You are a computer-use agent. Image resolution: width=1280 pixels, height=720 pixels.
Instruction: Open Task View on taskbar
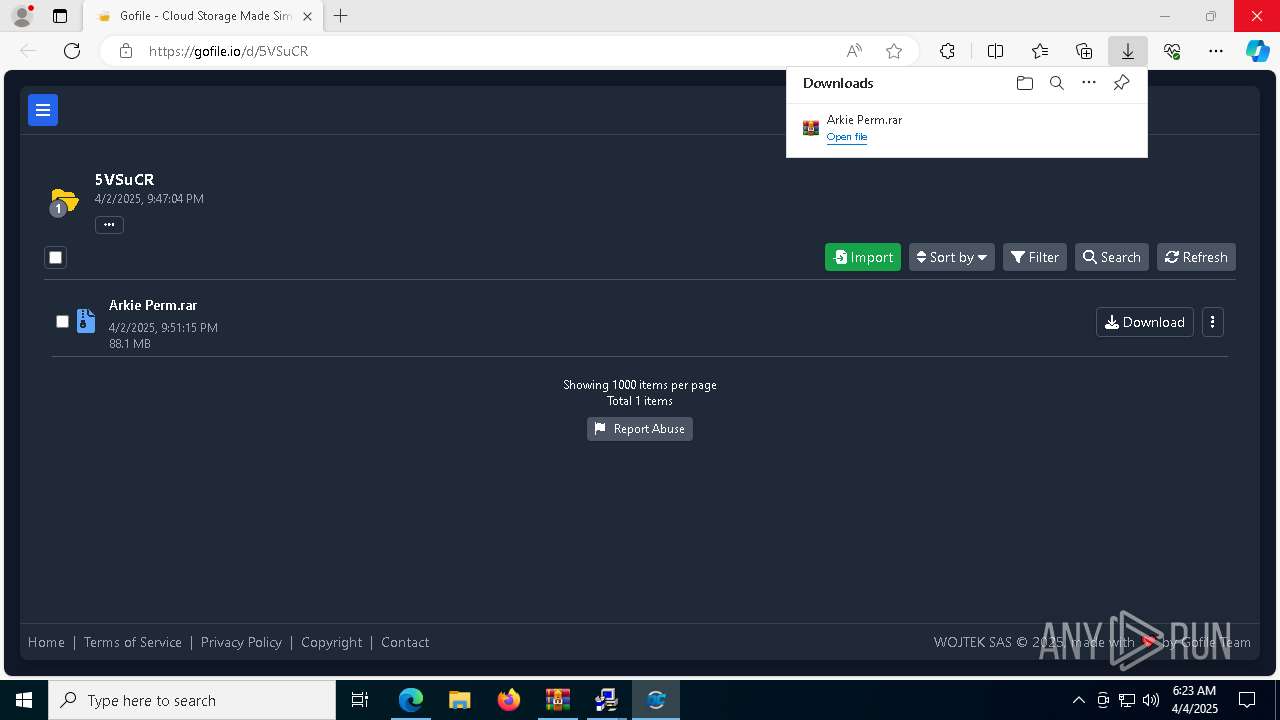coord(360,700)
